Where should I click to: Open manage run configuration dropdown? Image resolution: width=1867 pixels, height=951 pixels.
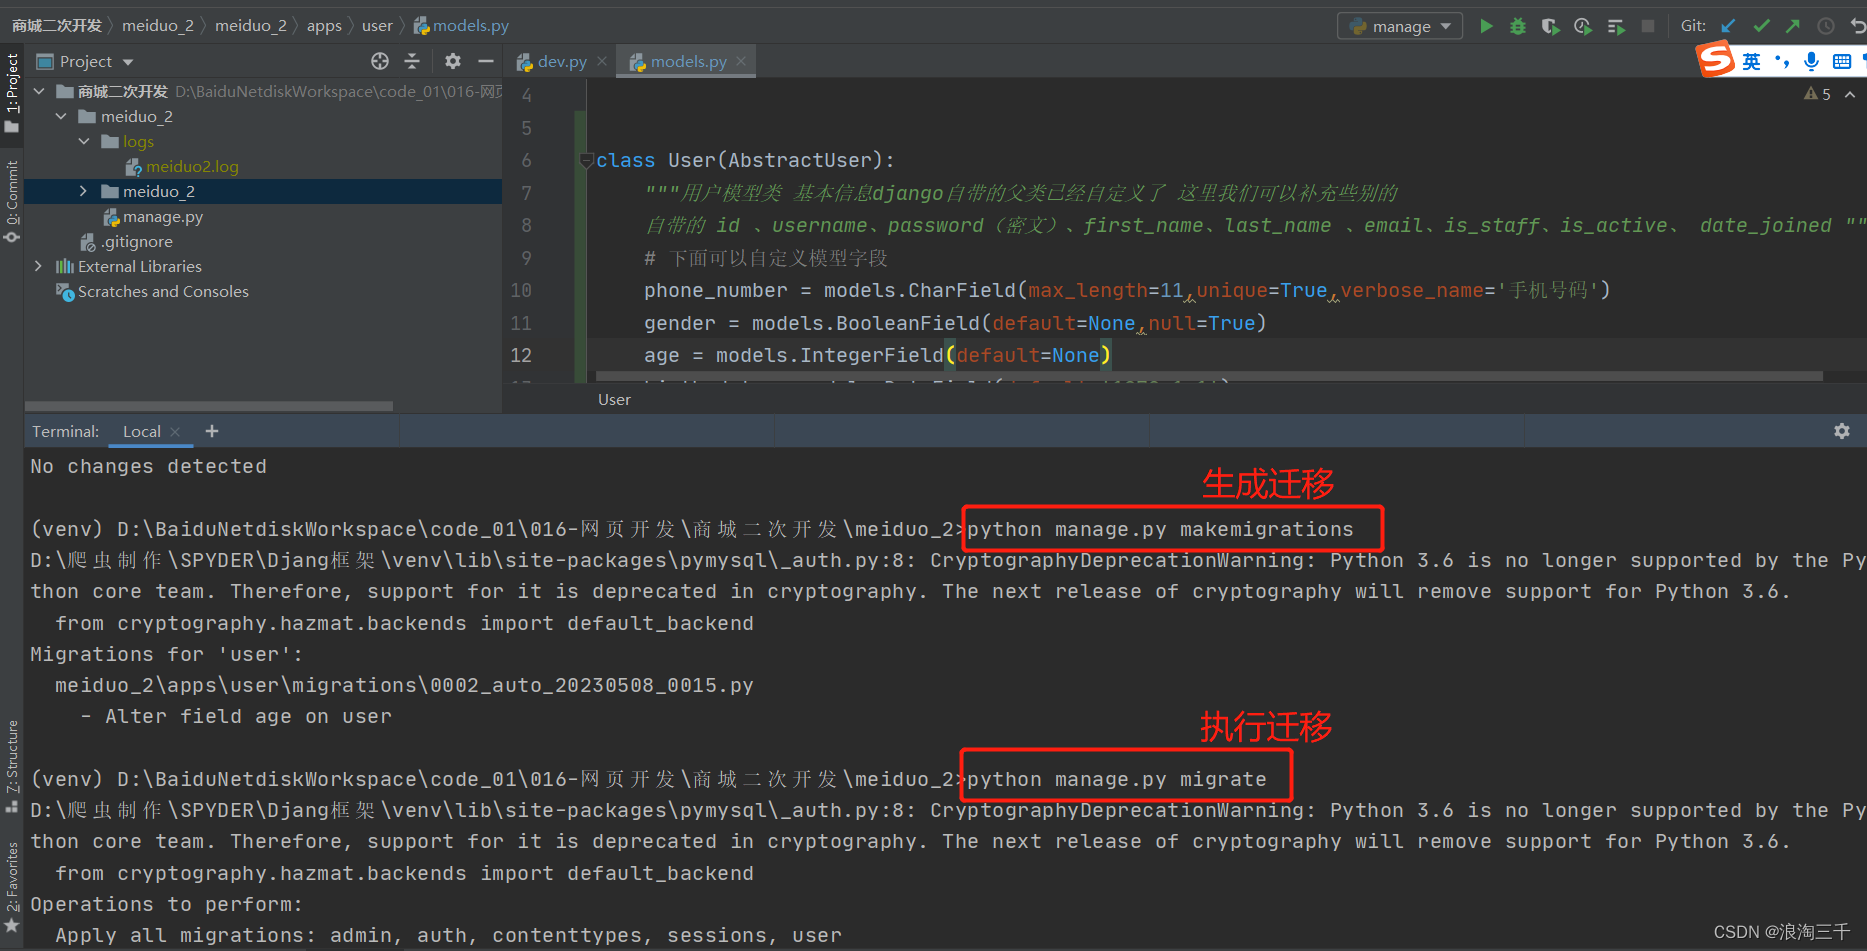coord(1400,26)
